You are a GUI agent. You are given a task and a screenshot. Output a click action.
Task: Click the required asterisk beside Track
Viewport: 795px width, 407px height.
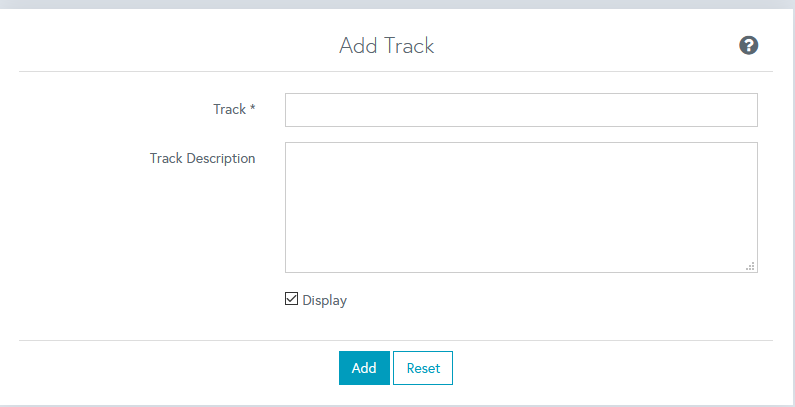(252, 109)
